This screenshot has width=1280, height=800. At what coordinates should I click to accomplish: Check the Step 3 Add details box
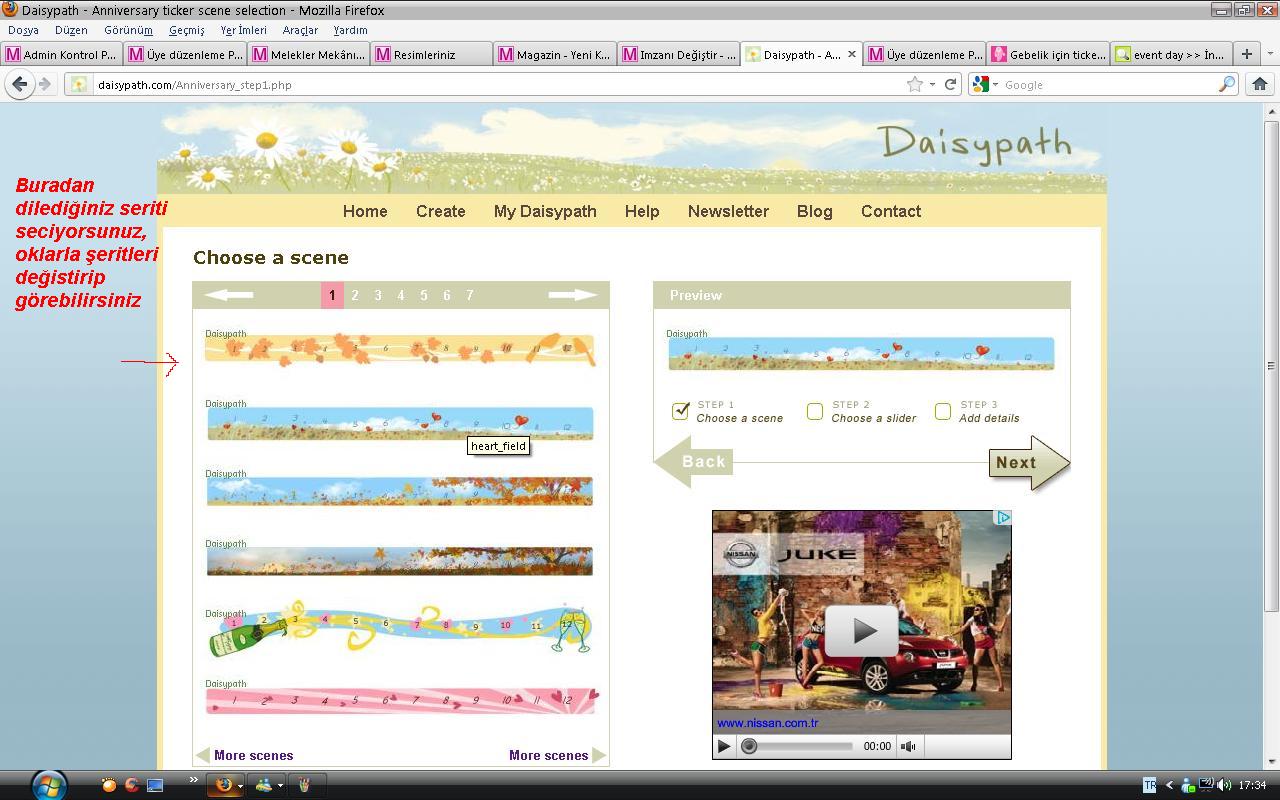point(942,411)
